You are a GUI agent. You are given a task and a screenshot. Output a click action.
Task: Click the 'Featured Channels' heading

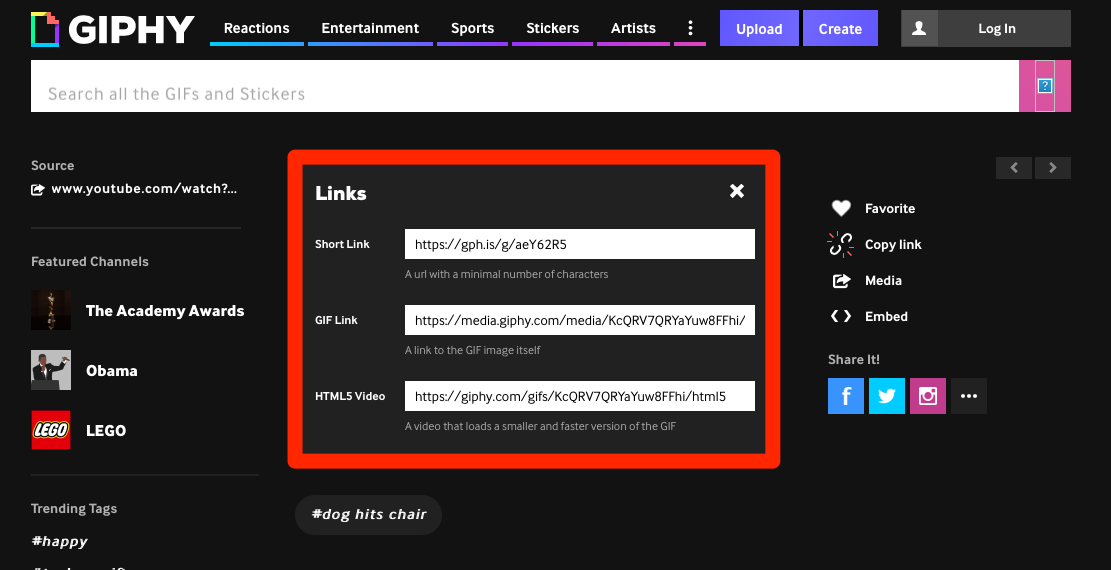point(90,262)
